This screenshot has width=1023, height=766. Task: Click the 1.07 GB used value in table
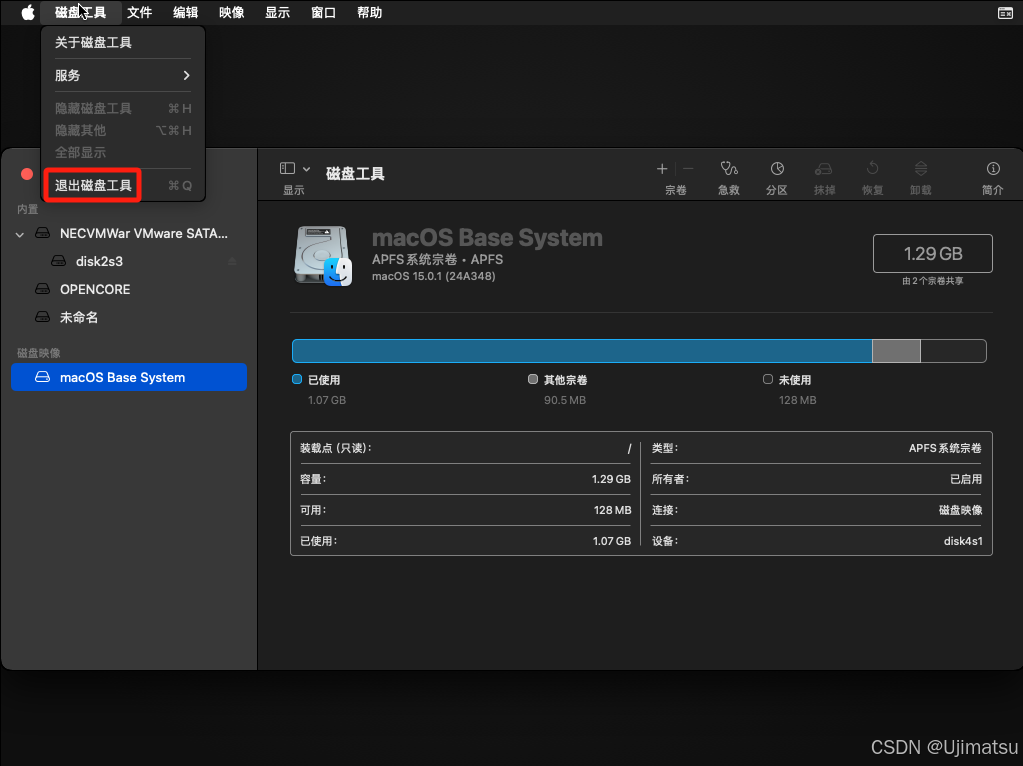point(612,541)
